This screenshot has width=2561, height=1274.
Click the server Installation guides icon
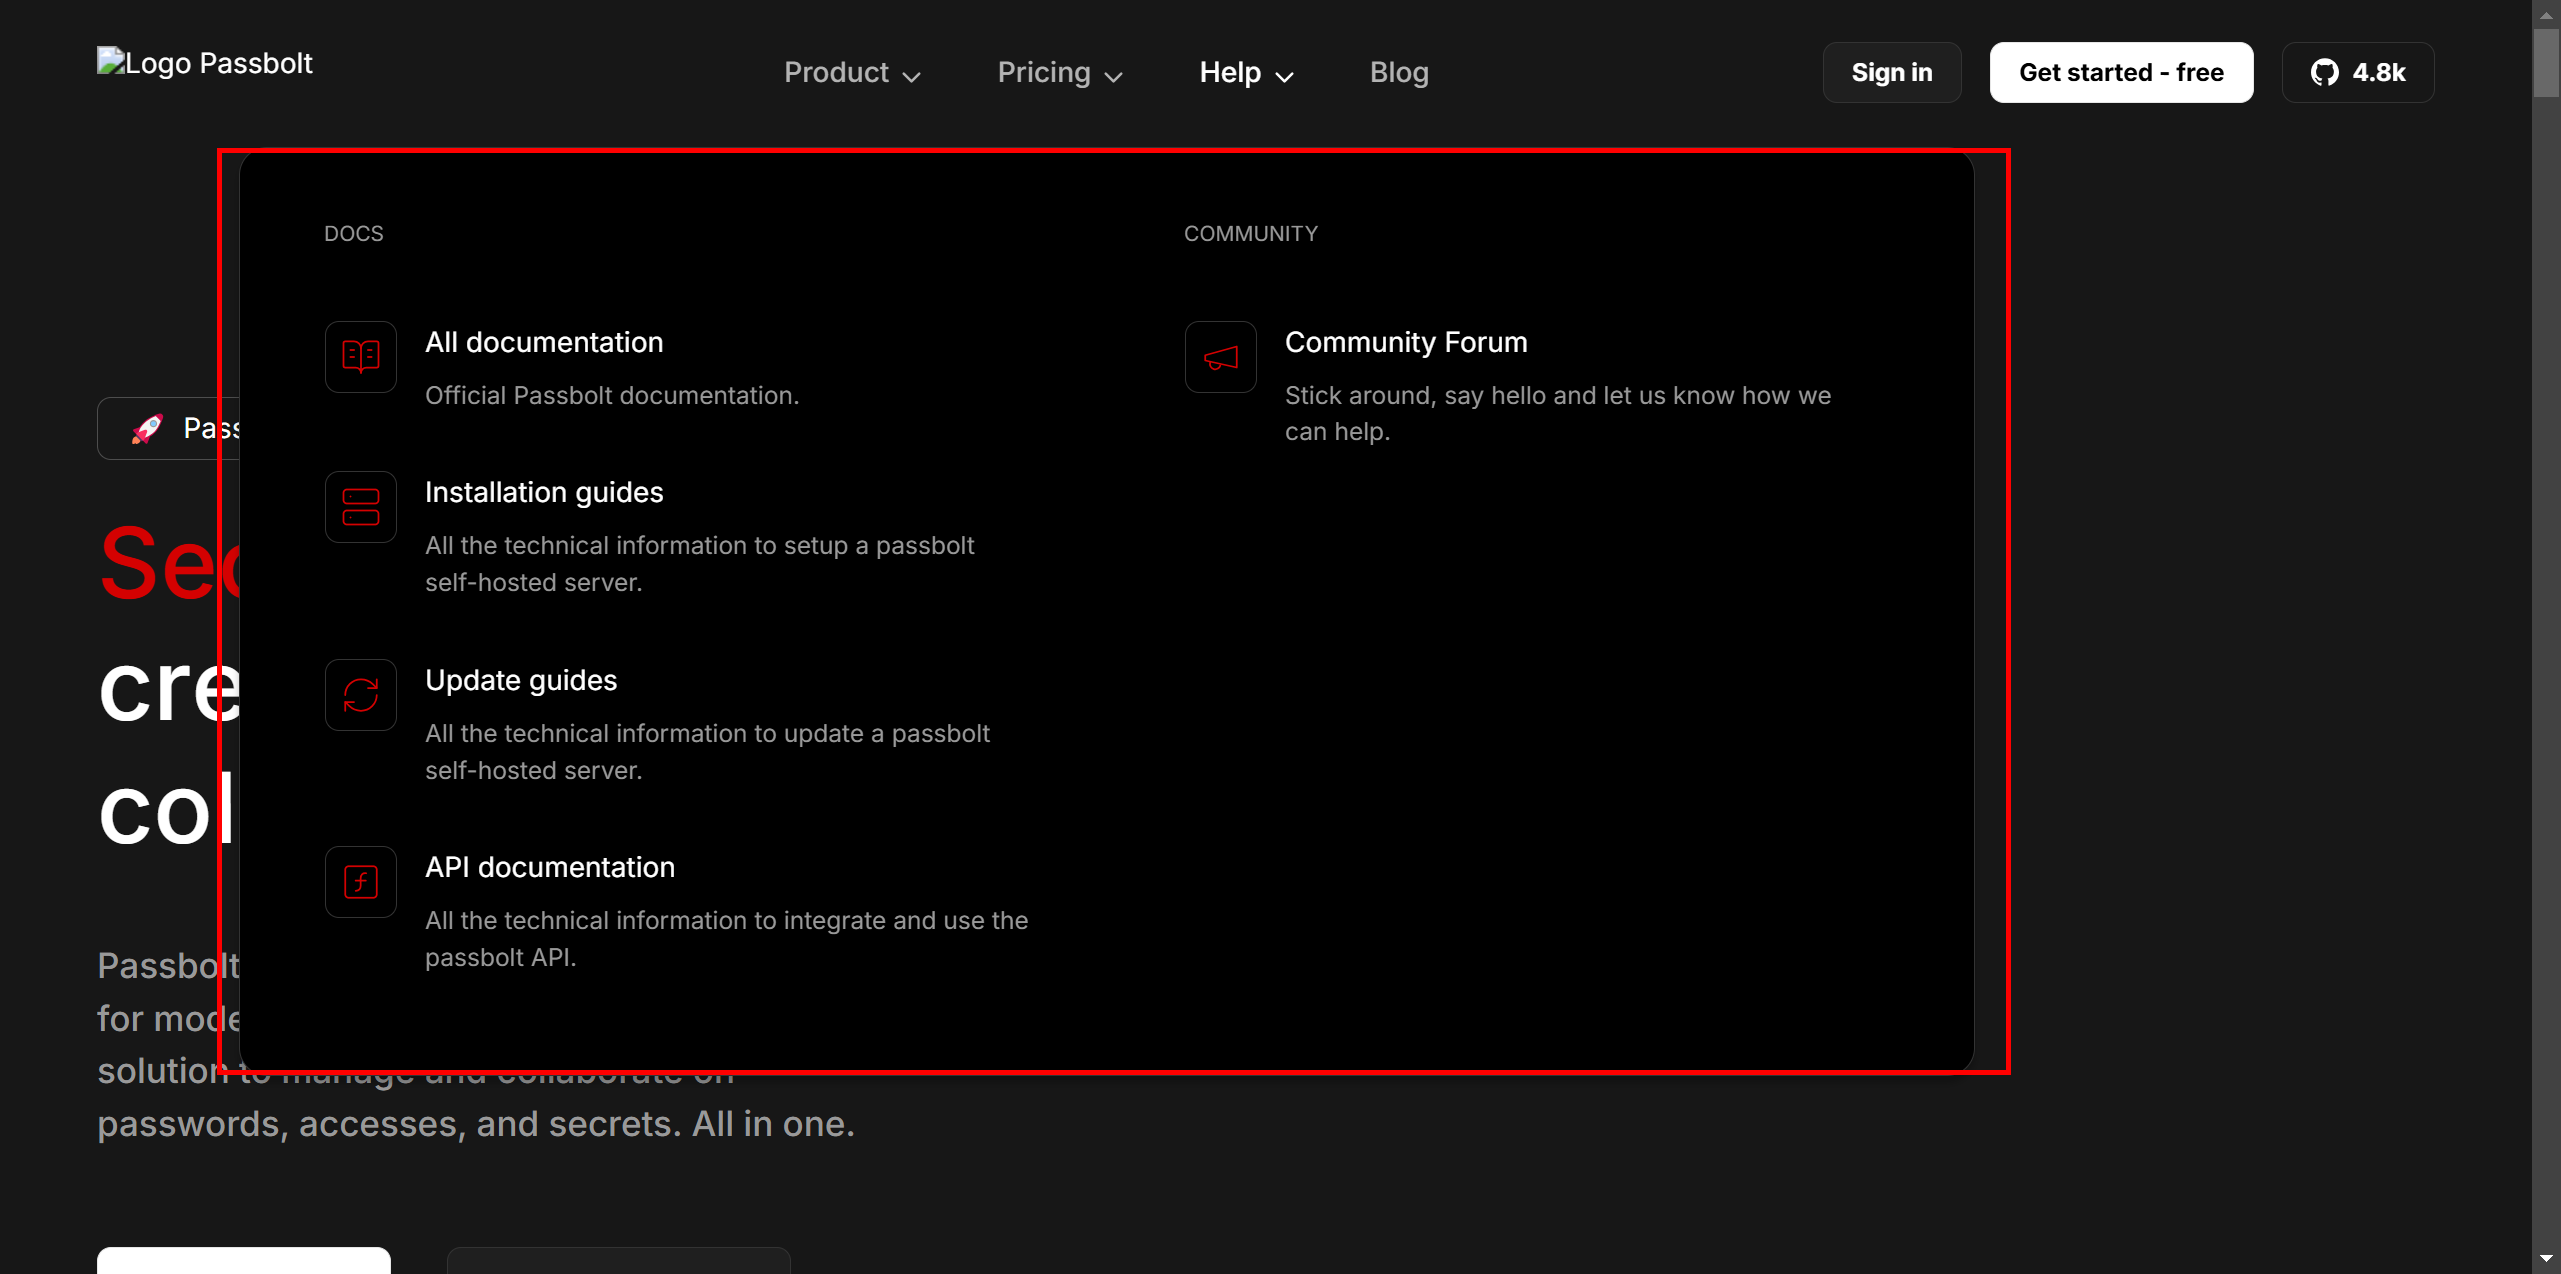[x=360, y=507]
